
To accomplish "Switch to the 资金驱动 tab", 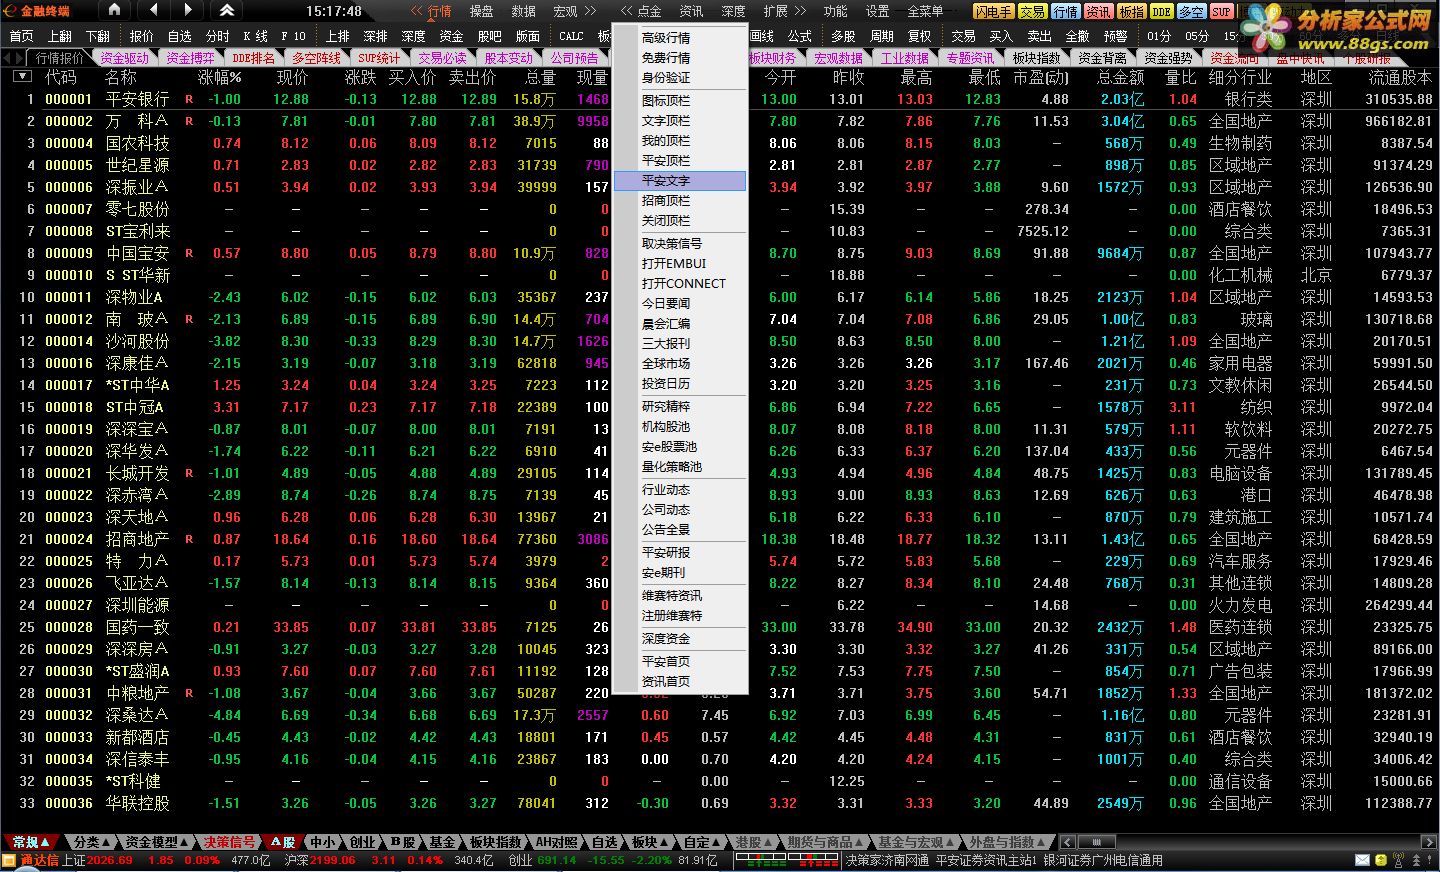I will (124, 58).
